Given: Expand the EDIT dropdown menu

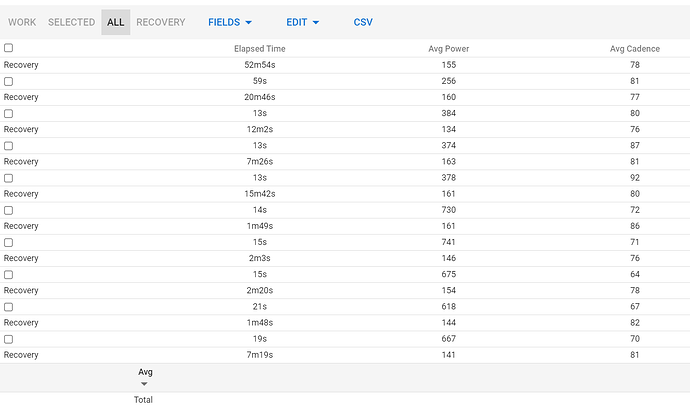Looking at the screenshot, I should pyautogui.click(x=303, y=22).
